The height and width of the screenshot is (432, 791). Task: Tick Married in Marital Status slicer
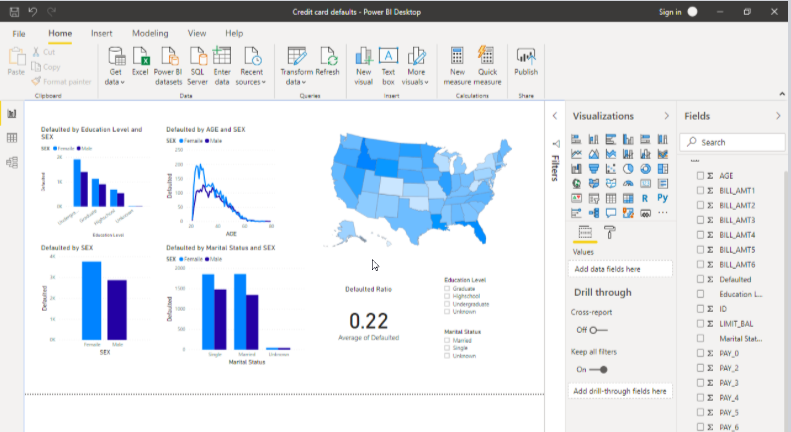447,341
